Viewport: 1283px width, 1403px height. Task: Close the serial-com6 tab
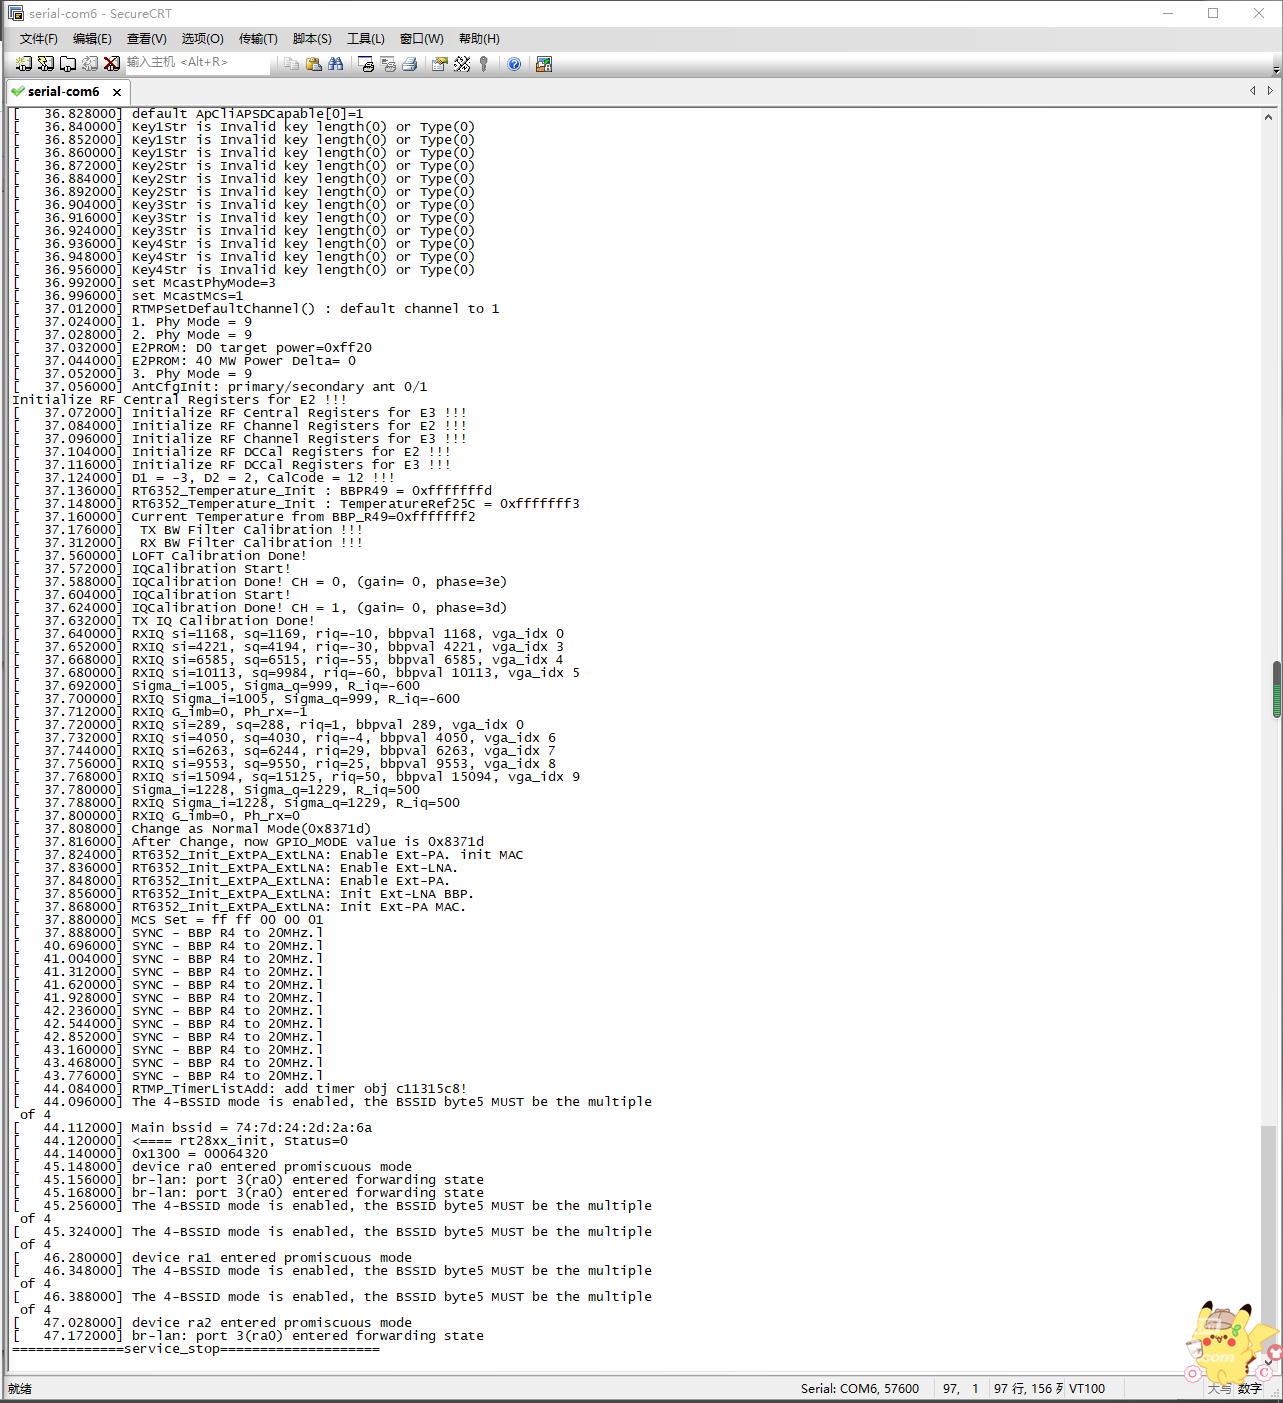click(x=117, y=92)
